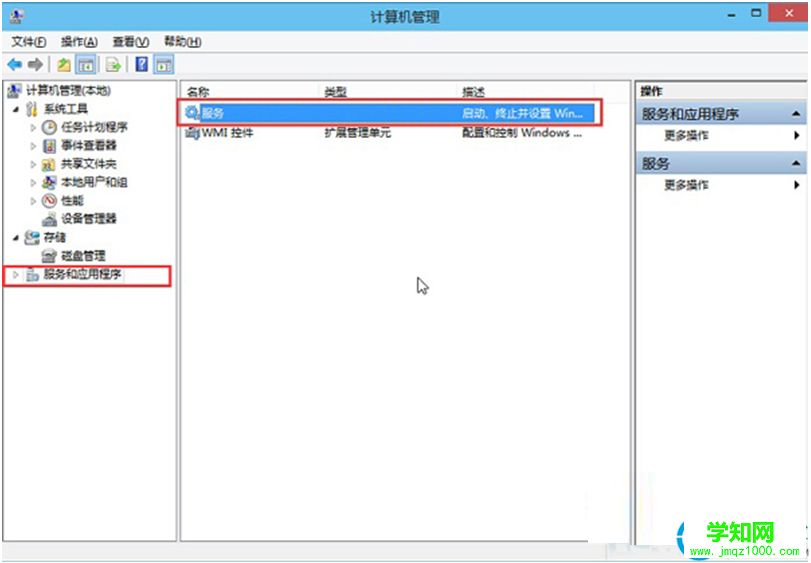811x563 pixels.
Task: Expand the 服务和应用程序 tree node arrow
Action: tap(16, 275)
